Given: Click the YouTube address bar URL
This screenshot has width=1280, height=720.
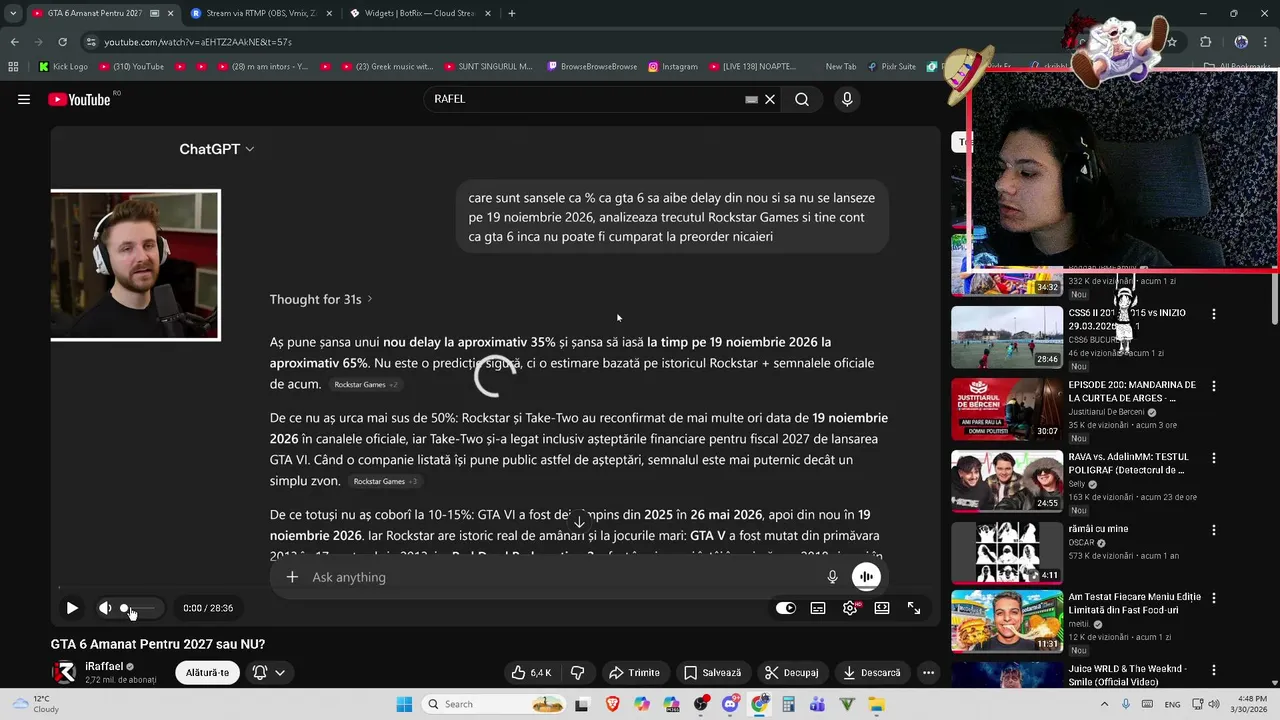Looking at the screenshot, I should pyautogui.click(x=198, y=42).
